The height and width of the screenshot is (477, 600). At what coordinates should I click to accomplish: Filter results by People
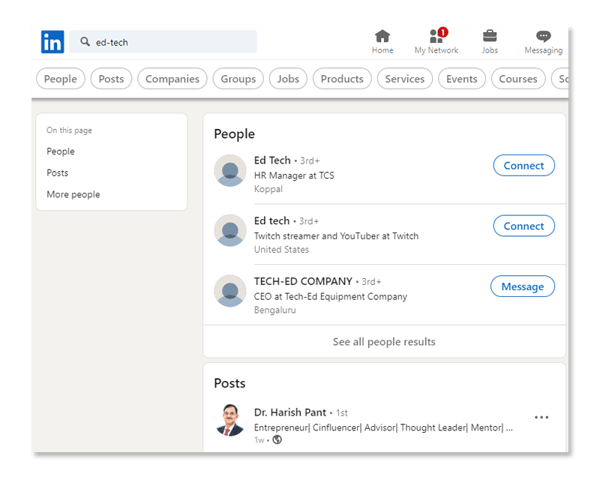pyautogui.click(x=60, y=79)
